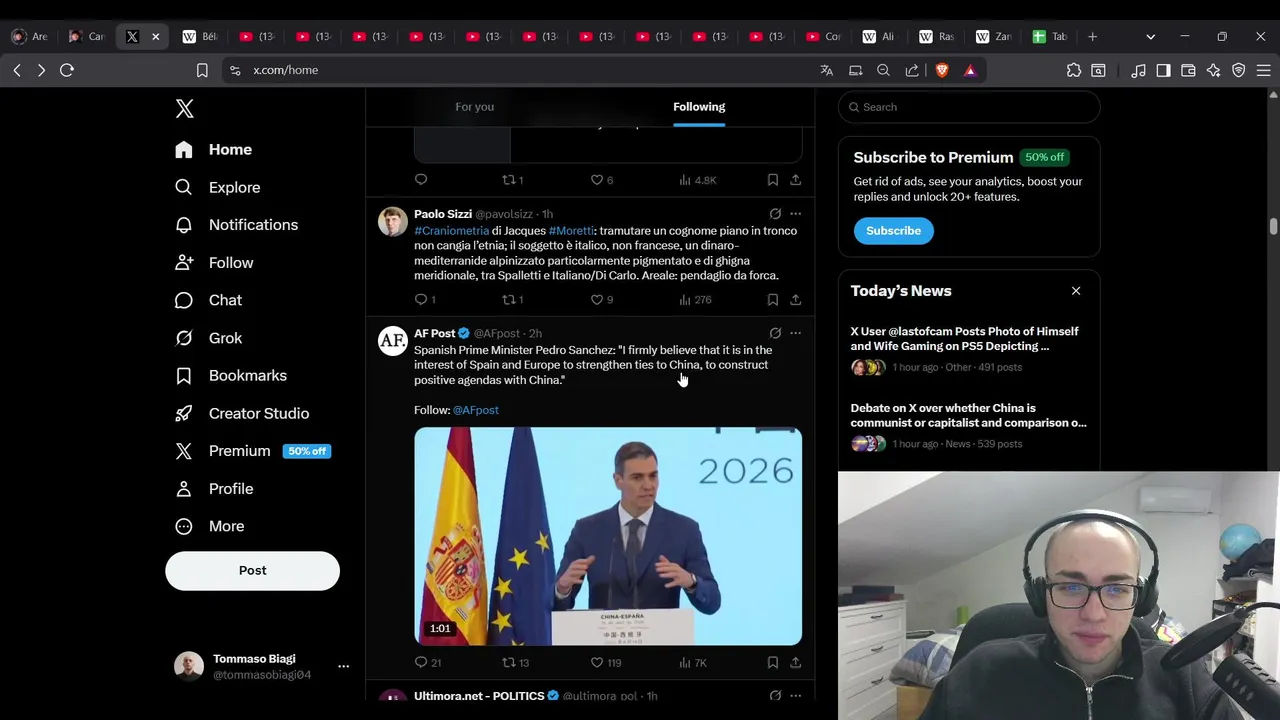
Task: Open a new browser tab
Action: (1092, 36)
